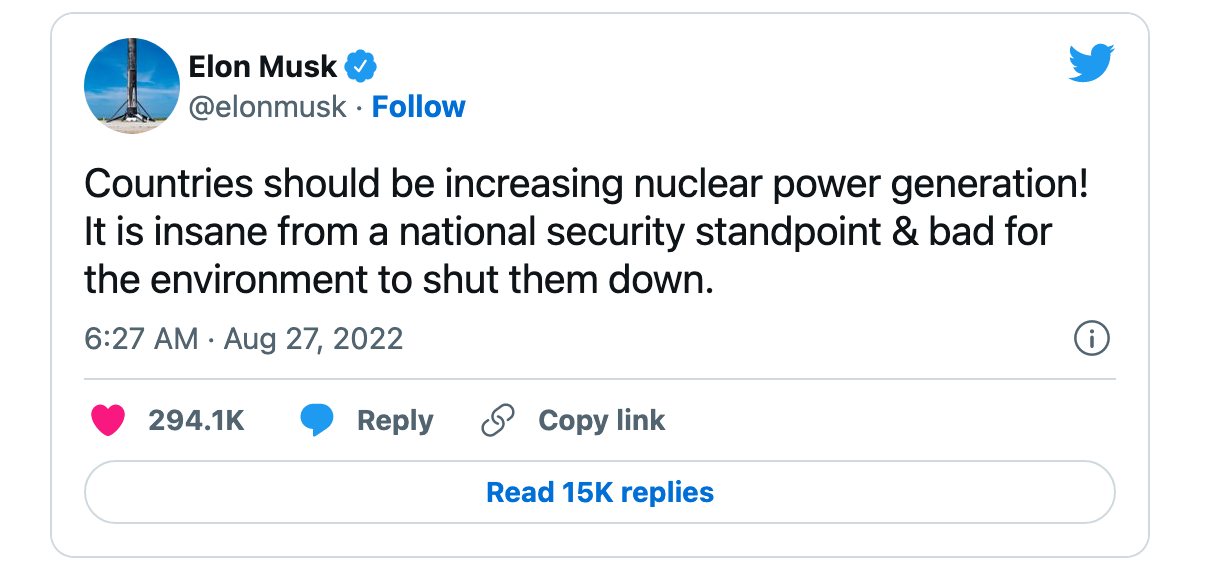Click the chain link icon
The width and height of the screenshot is (1212, 576).
pos(497,421)
